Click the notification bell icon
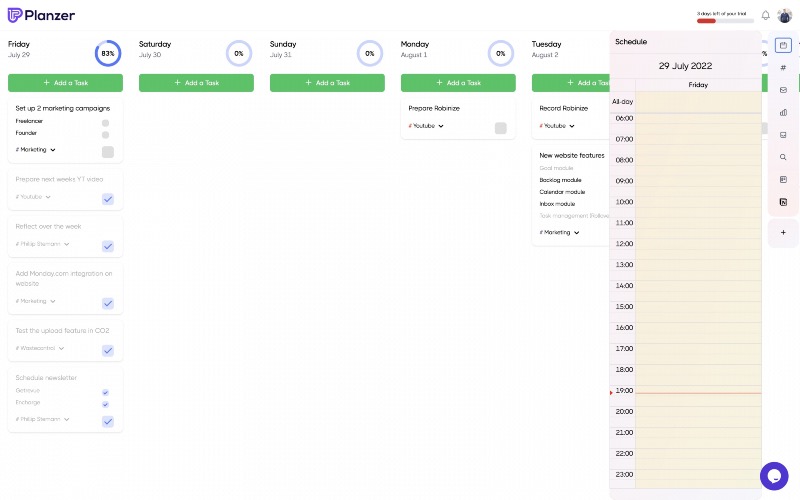800x500 pixels. pos(766,15)
